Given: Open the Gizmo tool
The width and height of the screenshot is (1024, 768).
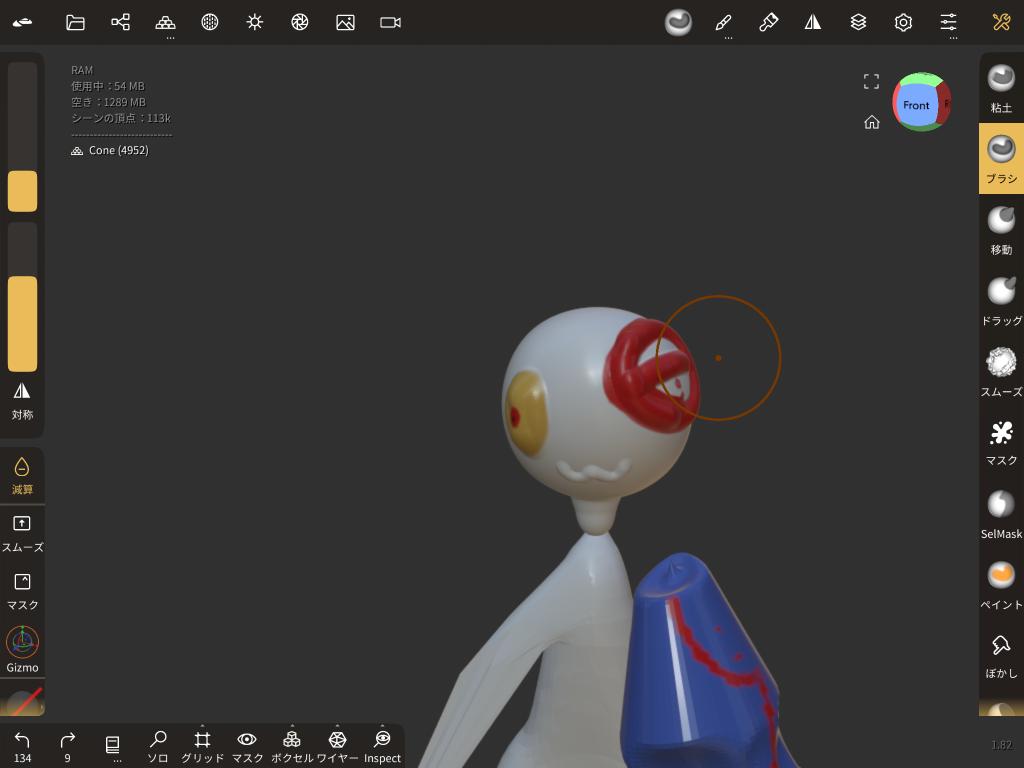Looking at the screenshot, I should coord(22,649).
